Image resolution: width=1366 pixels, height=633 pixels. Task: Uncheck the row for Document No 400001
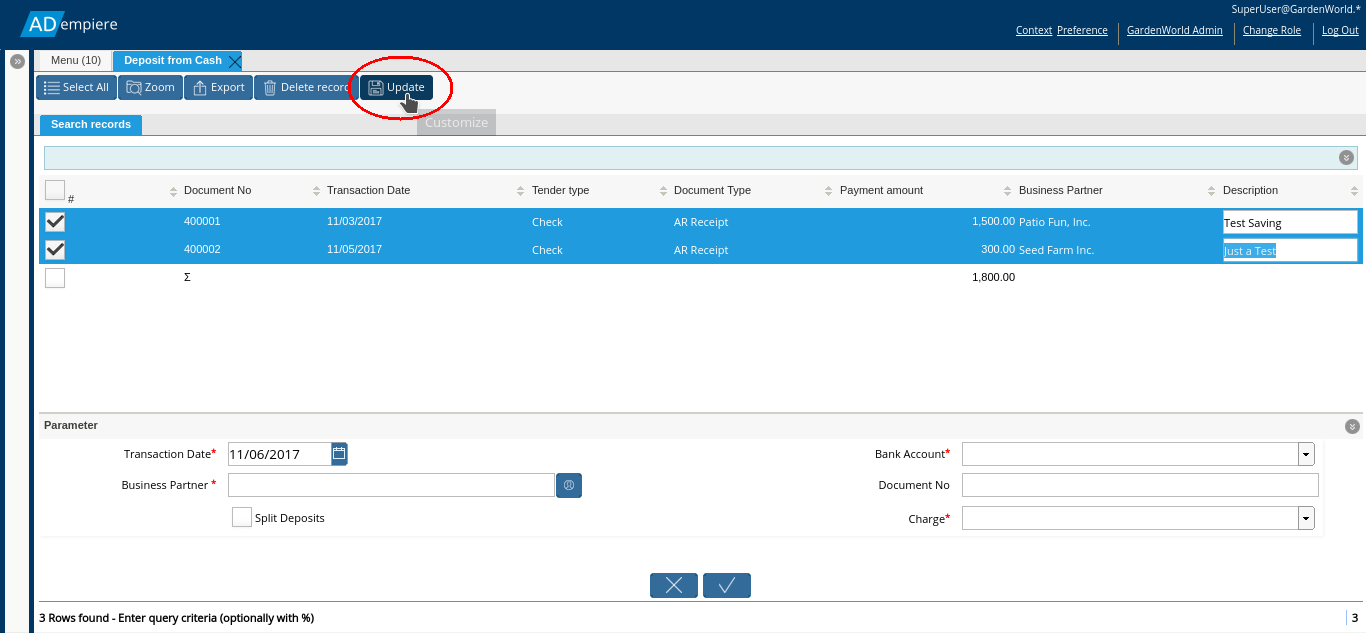[x=55, y=221]
